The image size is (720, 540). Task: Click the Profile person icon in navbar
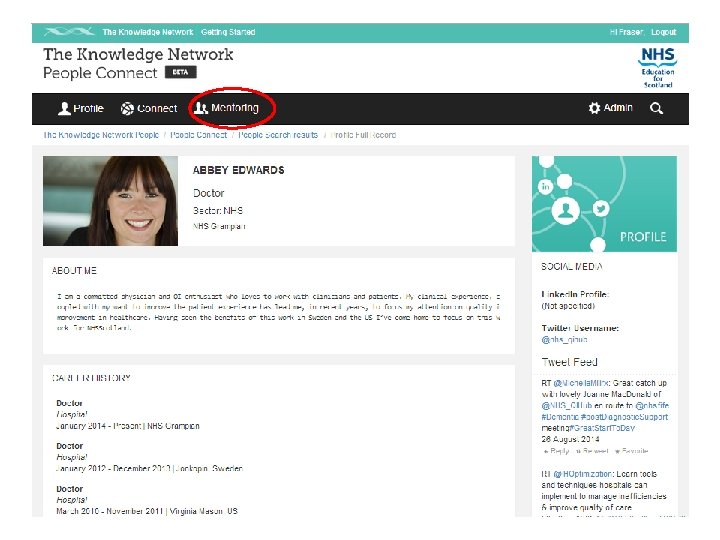(x=64, y=108)
